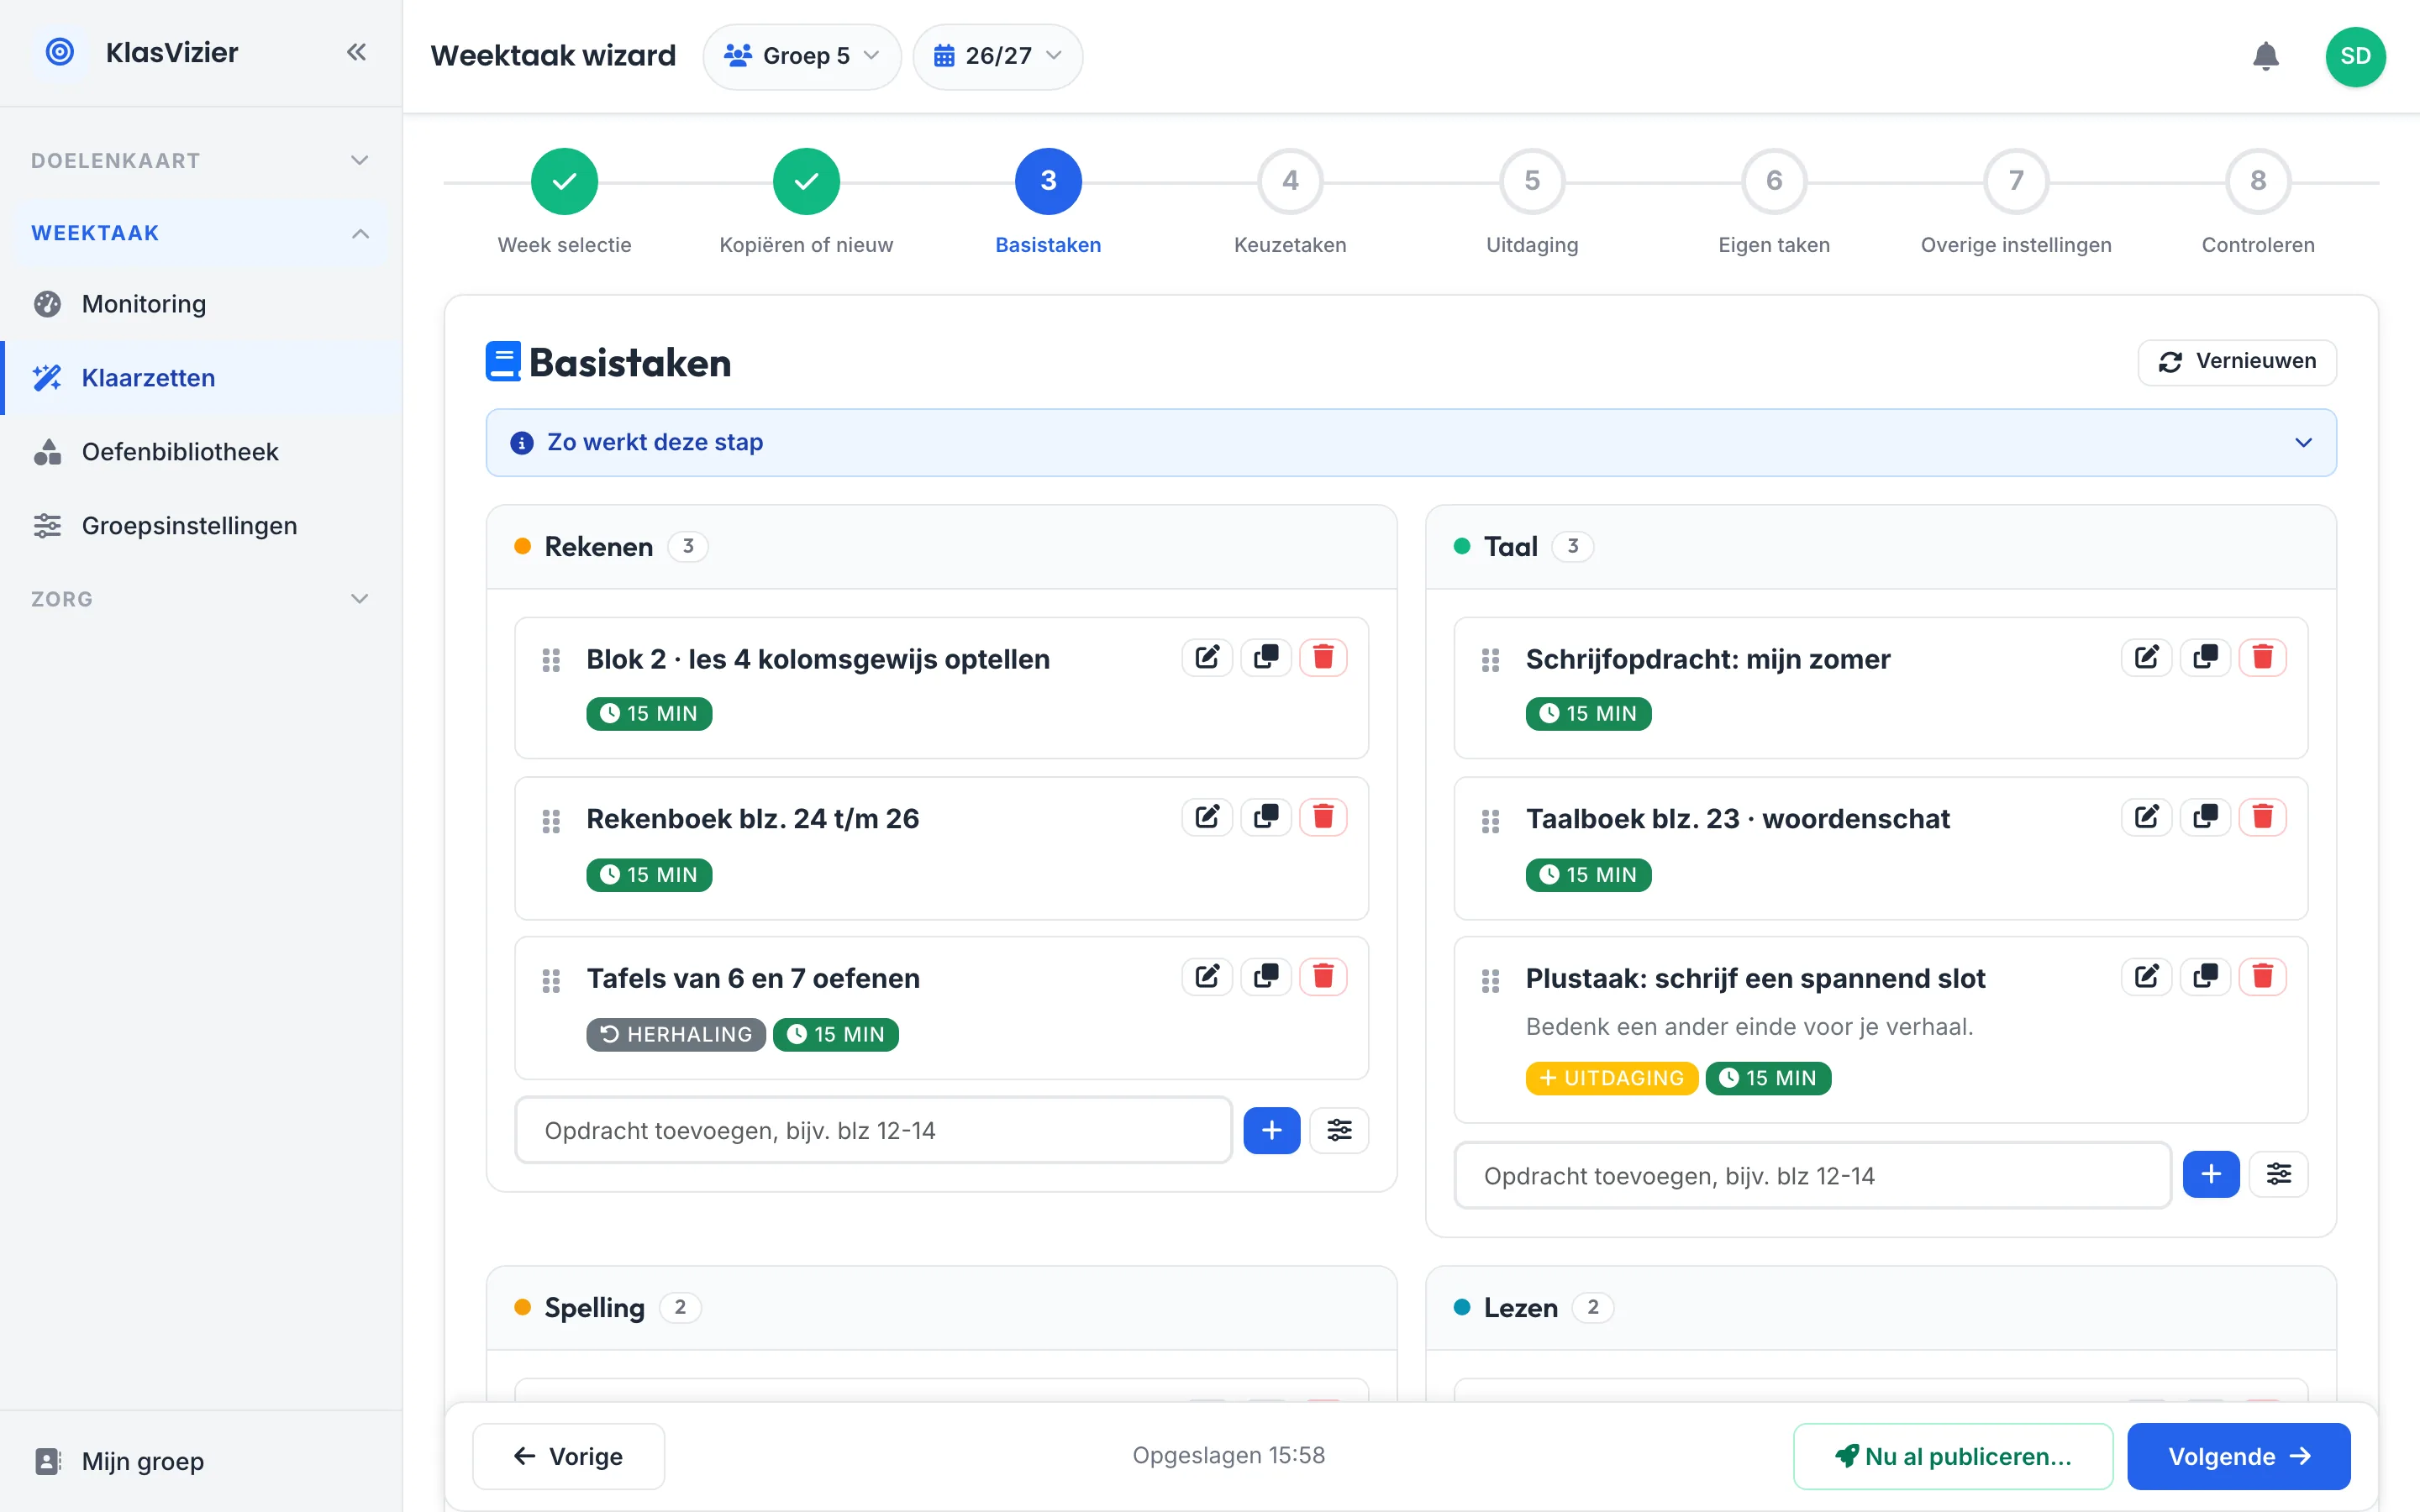Focus the Rekenen 'Opdracht toevoegen' input field
This screenshot has width=2420, height=1512.
(873, 1130)
